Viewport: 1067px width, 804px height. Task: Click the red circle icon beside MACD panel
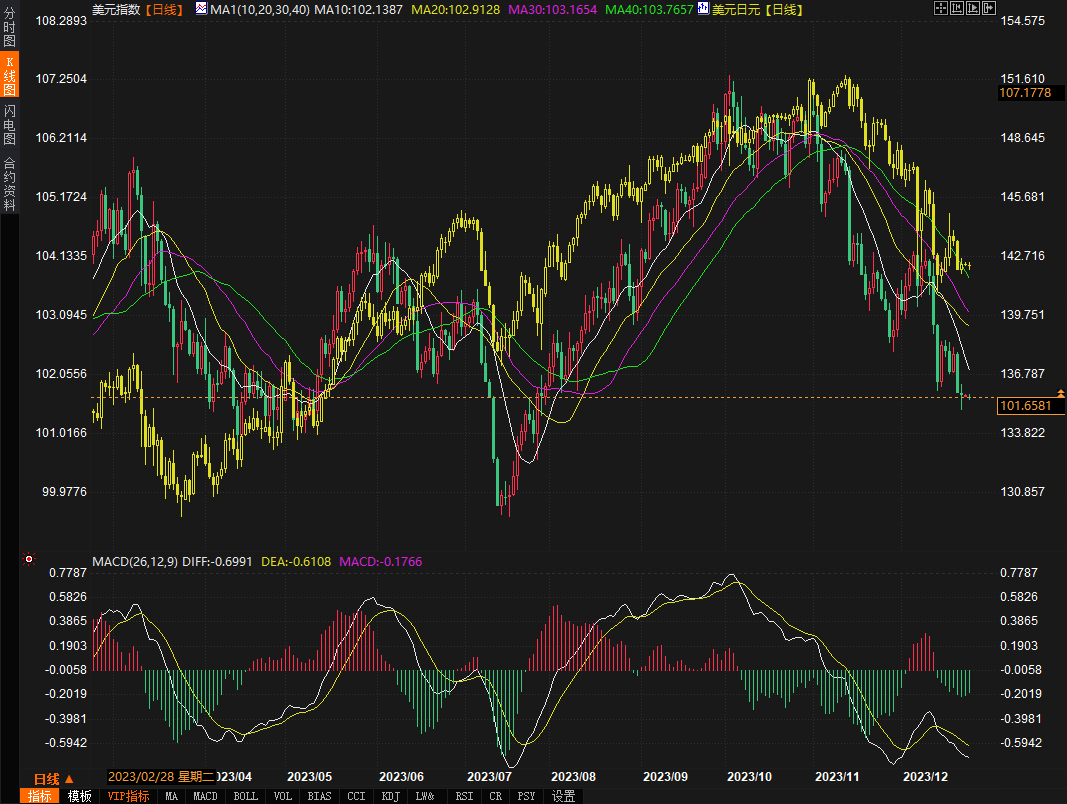tap(29, 559)
